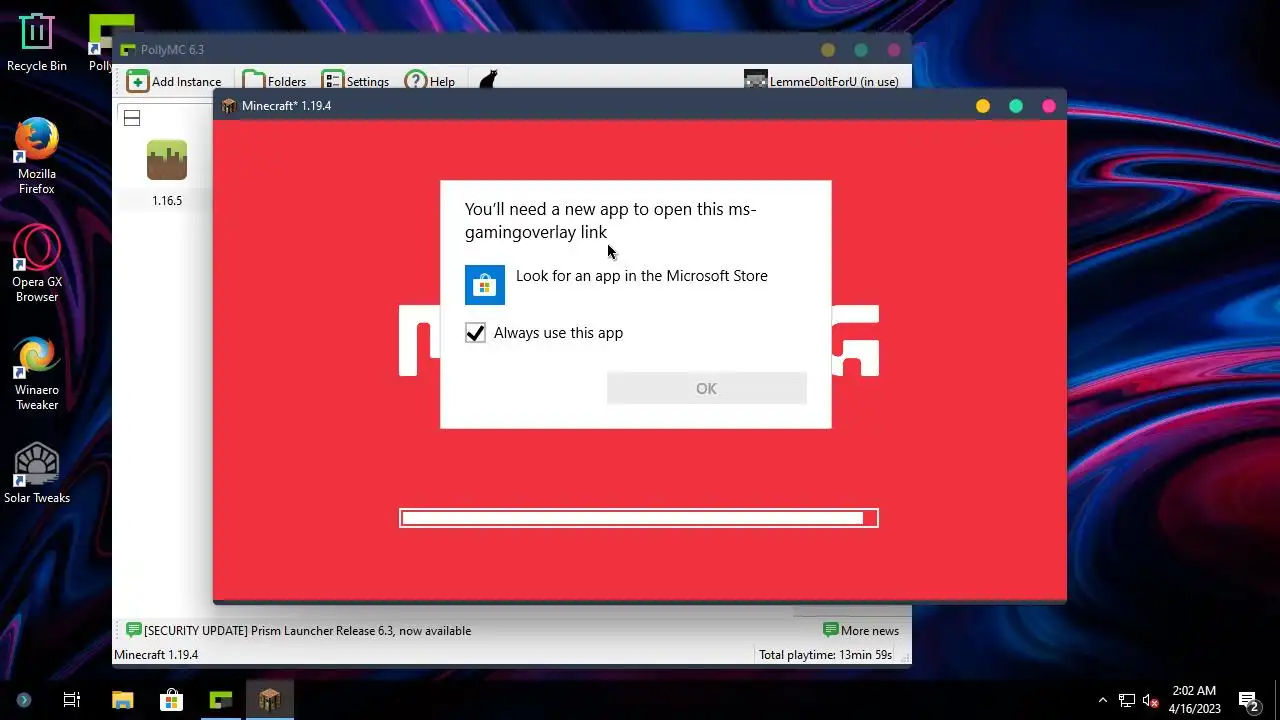Viewport: 1280px width, 720px height.
Task: Click the green maximize button of Minecraft window
Action: [1016, 106]
